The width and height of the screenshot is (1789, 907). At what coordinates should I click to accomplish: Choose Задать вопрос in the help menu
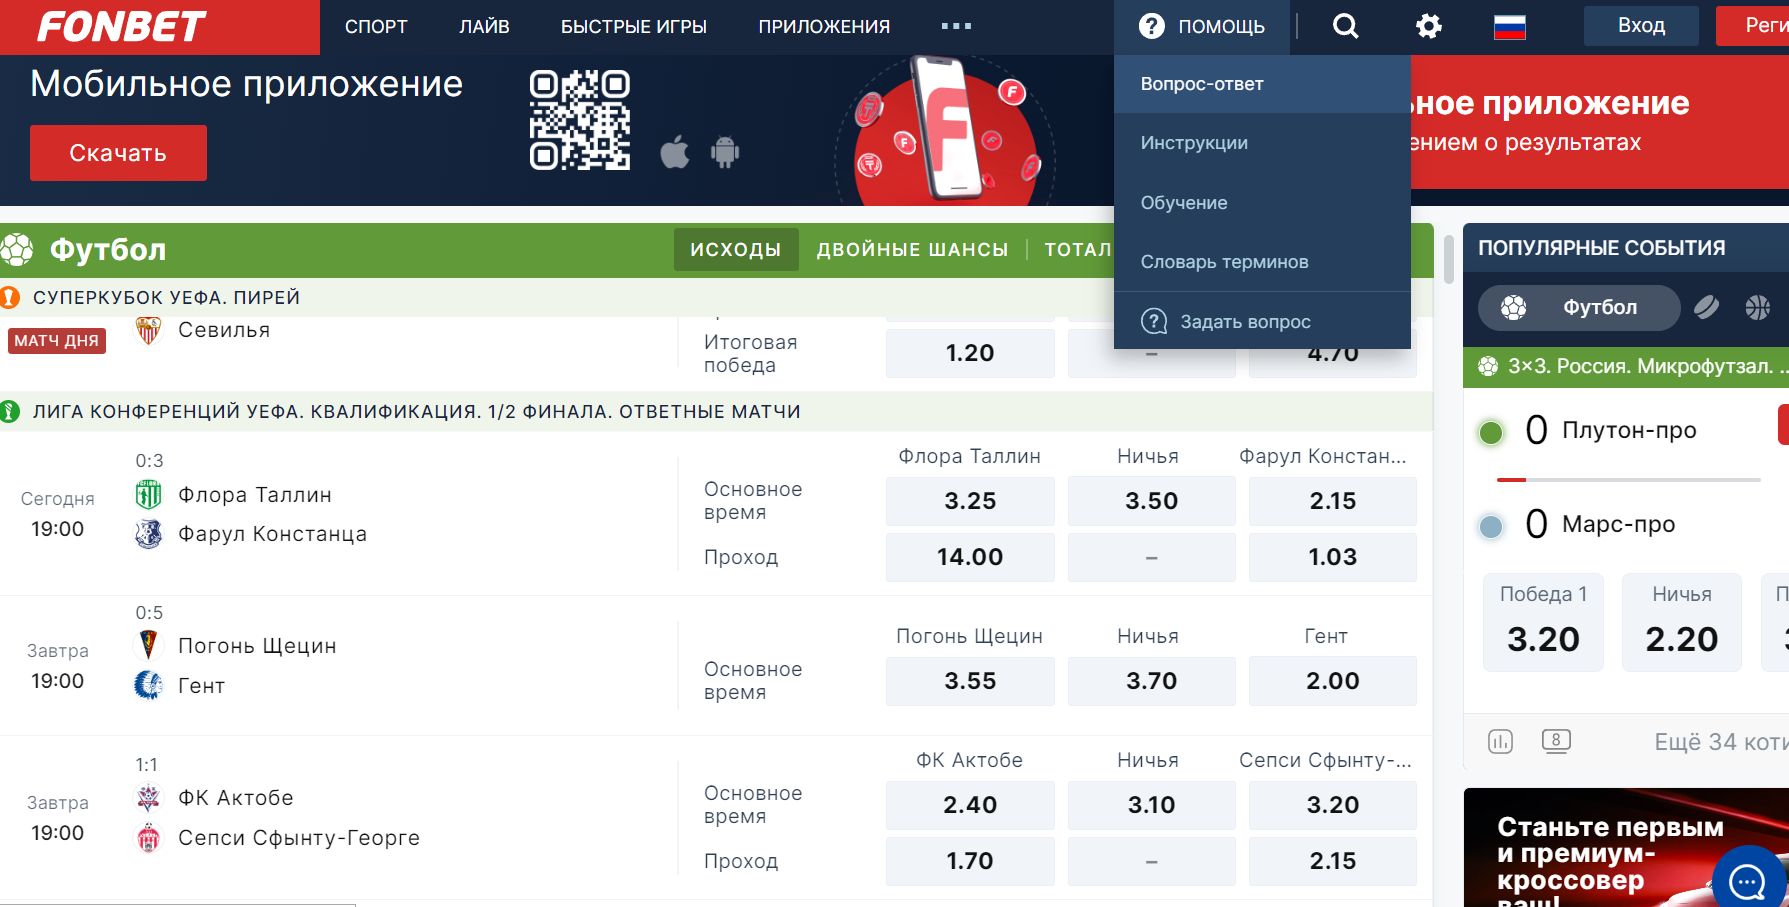(1262, 321)
